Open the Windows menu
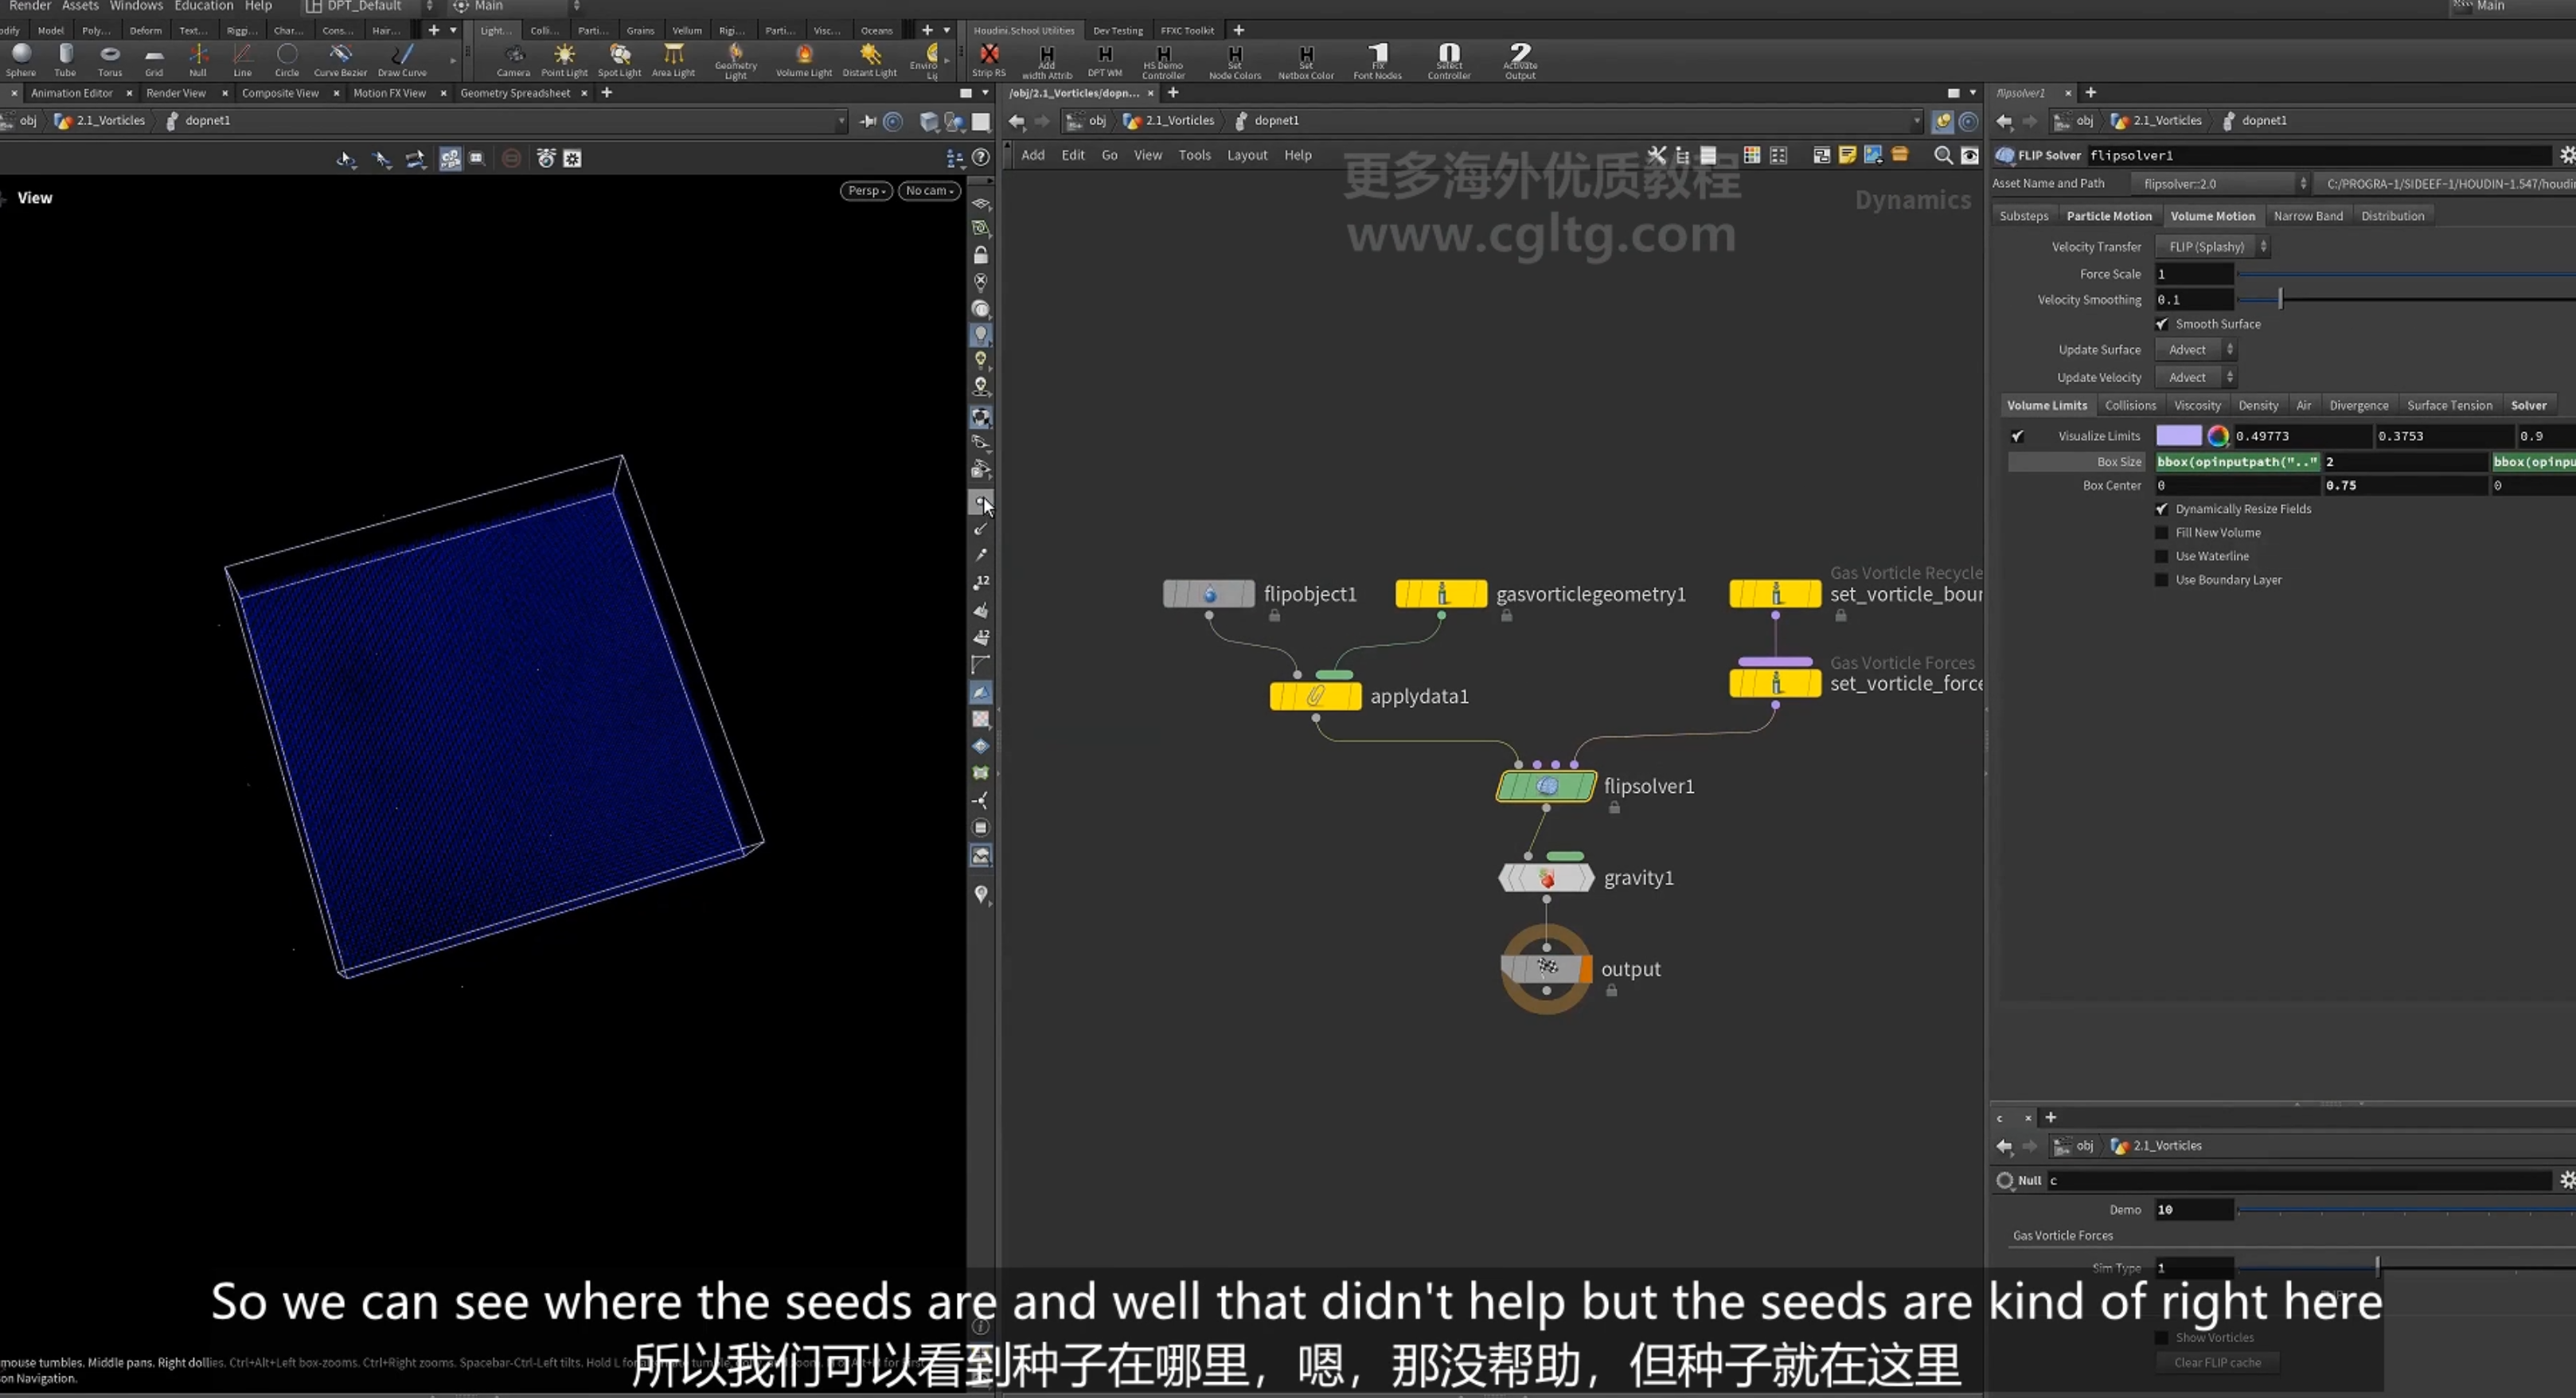 click(136, 6)
